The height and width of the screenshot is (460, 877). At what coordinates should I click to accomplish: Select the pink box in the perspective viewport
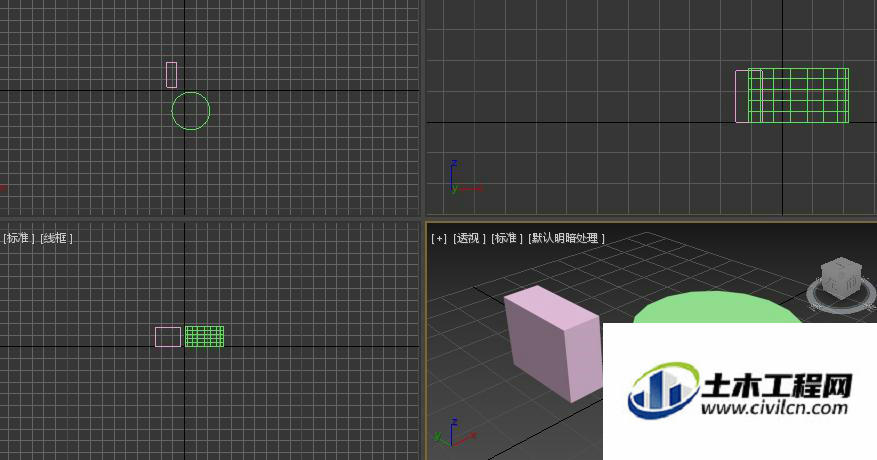tap(554, 344)
